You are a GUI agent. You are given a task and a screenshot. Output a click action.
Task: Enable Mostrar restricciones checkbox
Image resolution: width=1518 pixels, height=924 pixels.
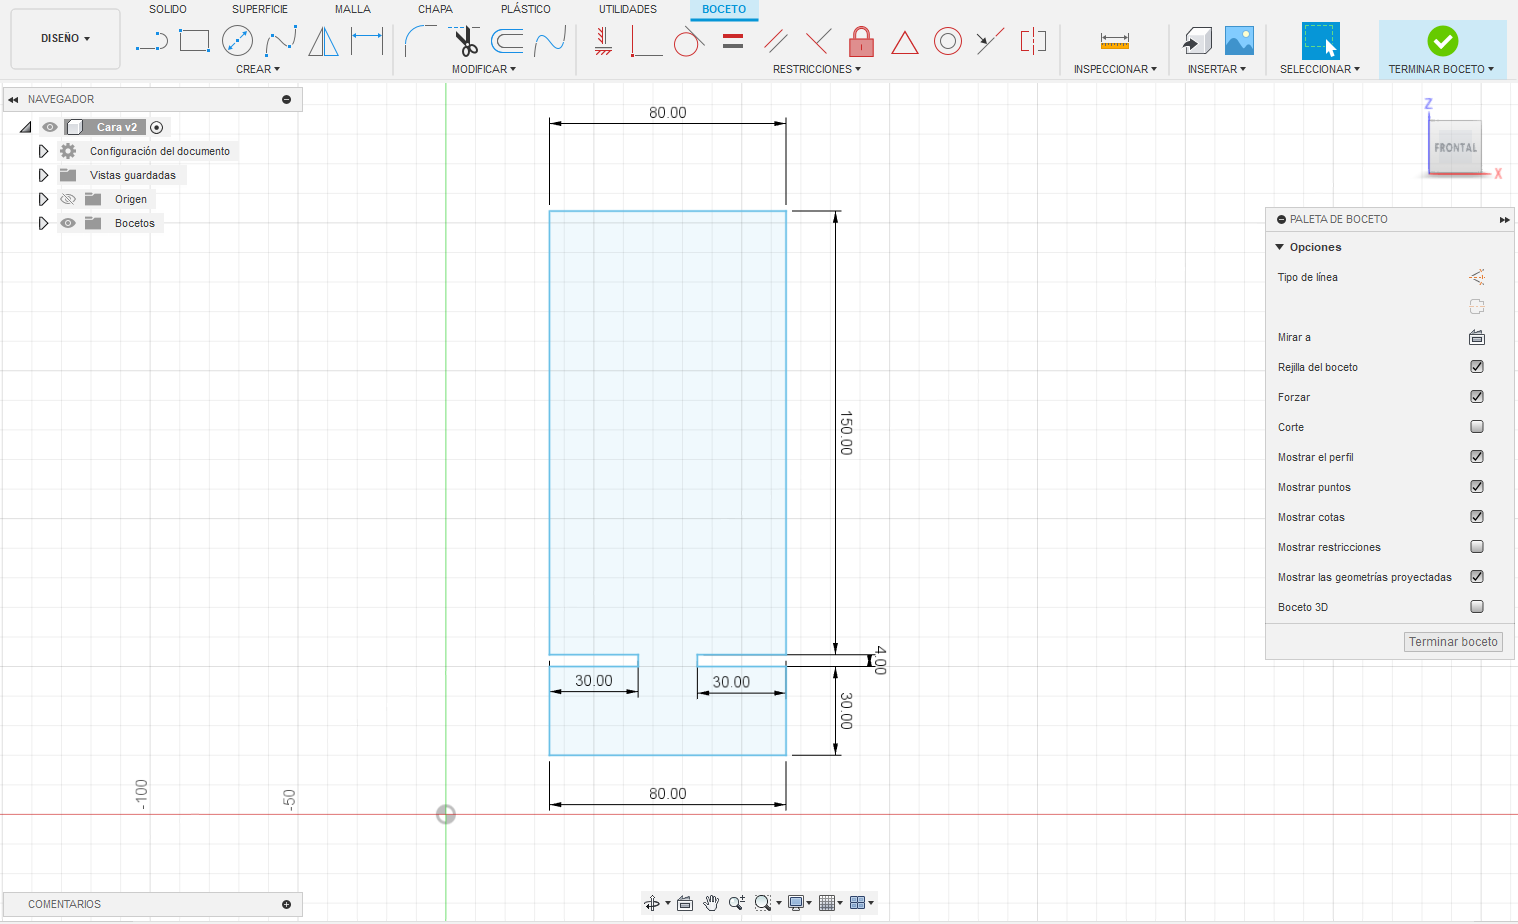[x=1477, y=547]
